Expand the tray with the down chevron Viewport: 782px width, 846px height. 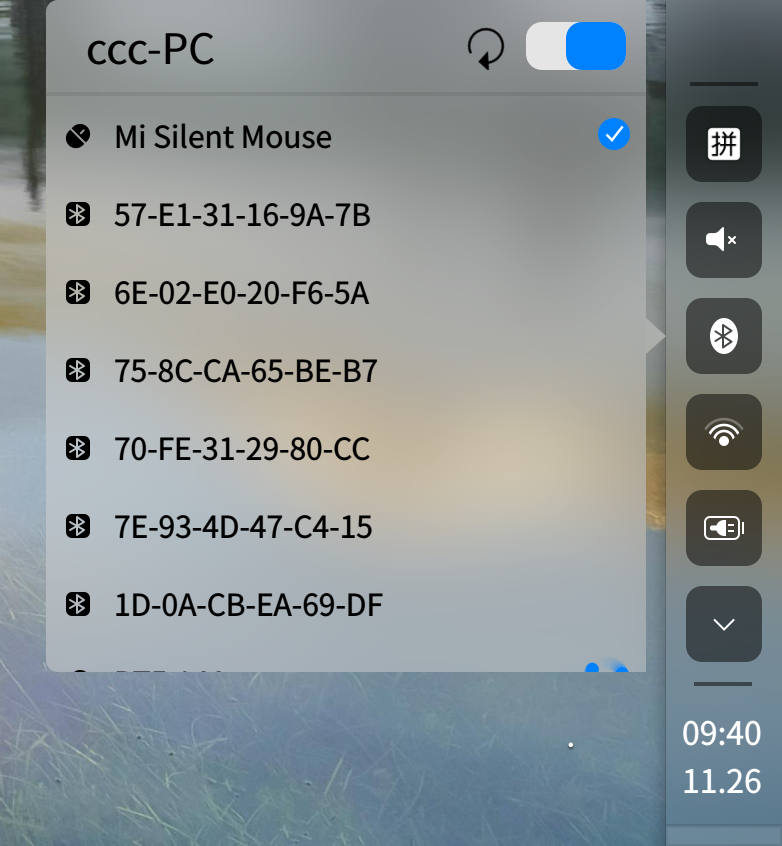723,624
